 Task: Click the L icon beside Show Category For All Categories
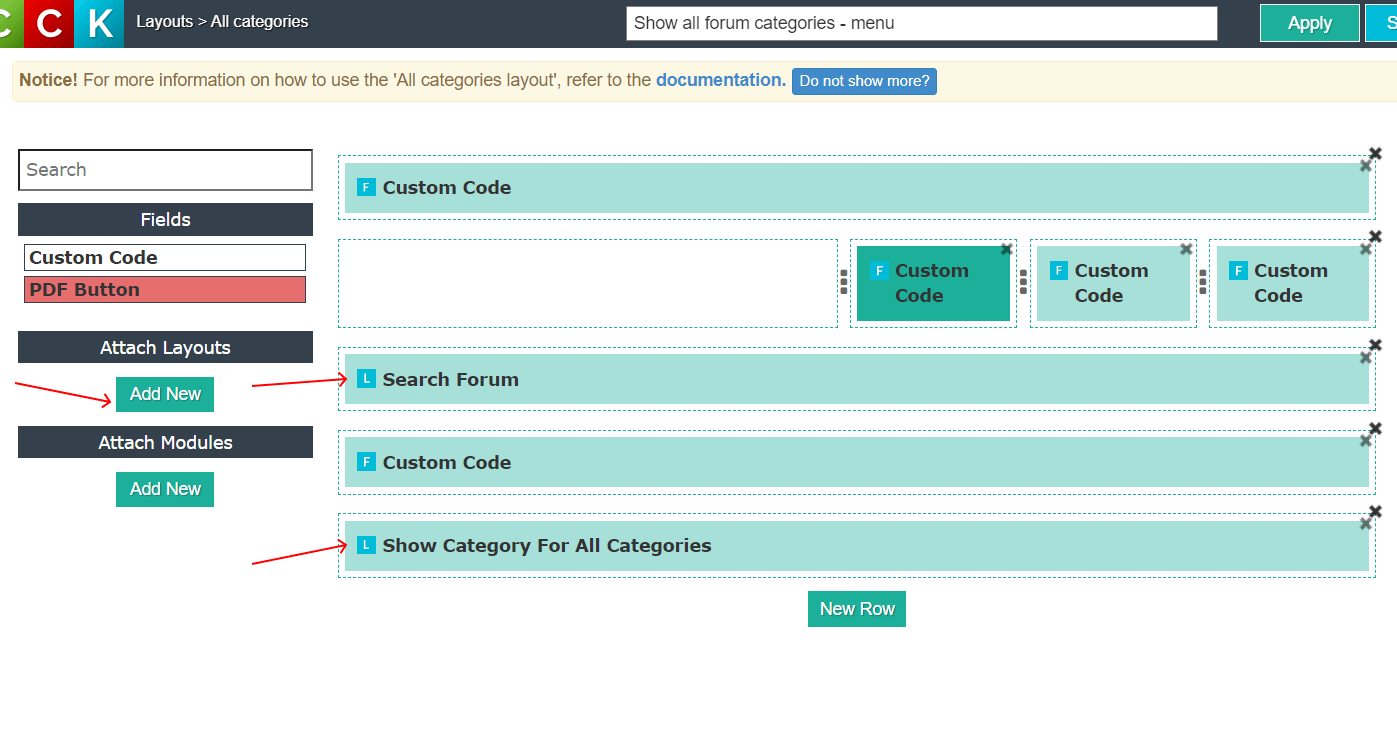367,545
